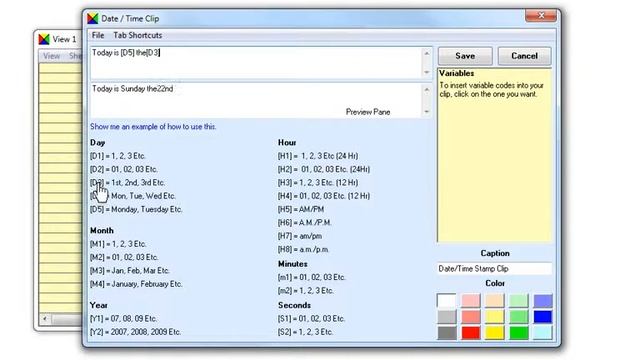Insert the [H3] 12-hour code
Viewport: 640px width, 360px height.
point(318,183)
